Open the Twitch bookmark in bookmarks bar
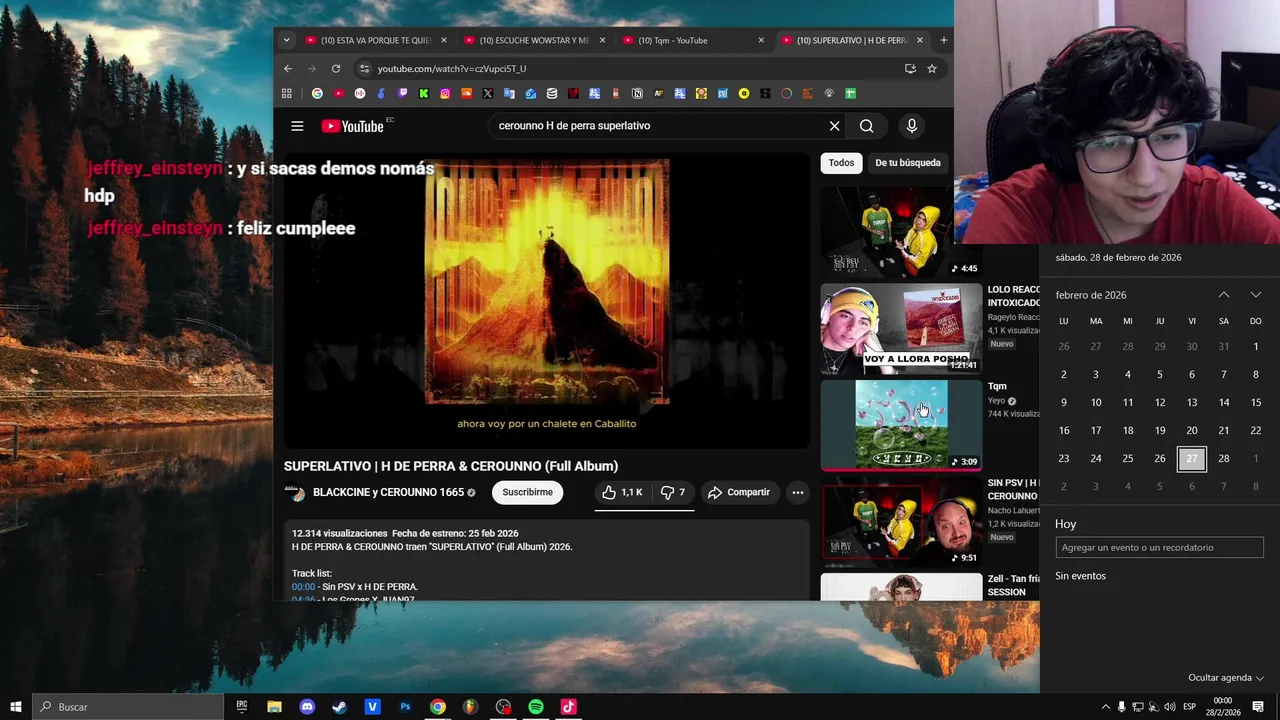 [403, 94]
